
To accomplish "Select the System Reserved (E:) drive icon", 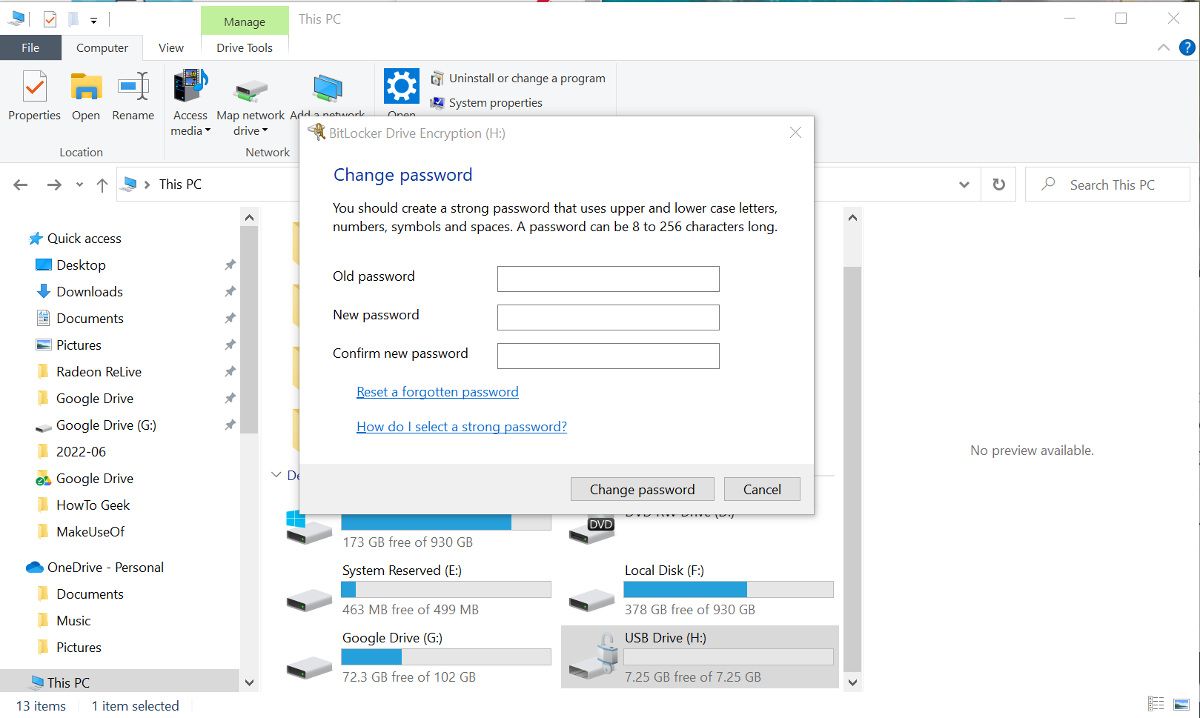I will click(x=309, y=599).
